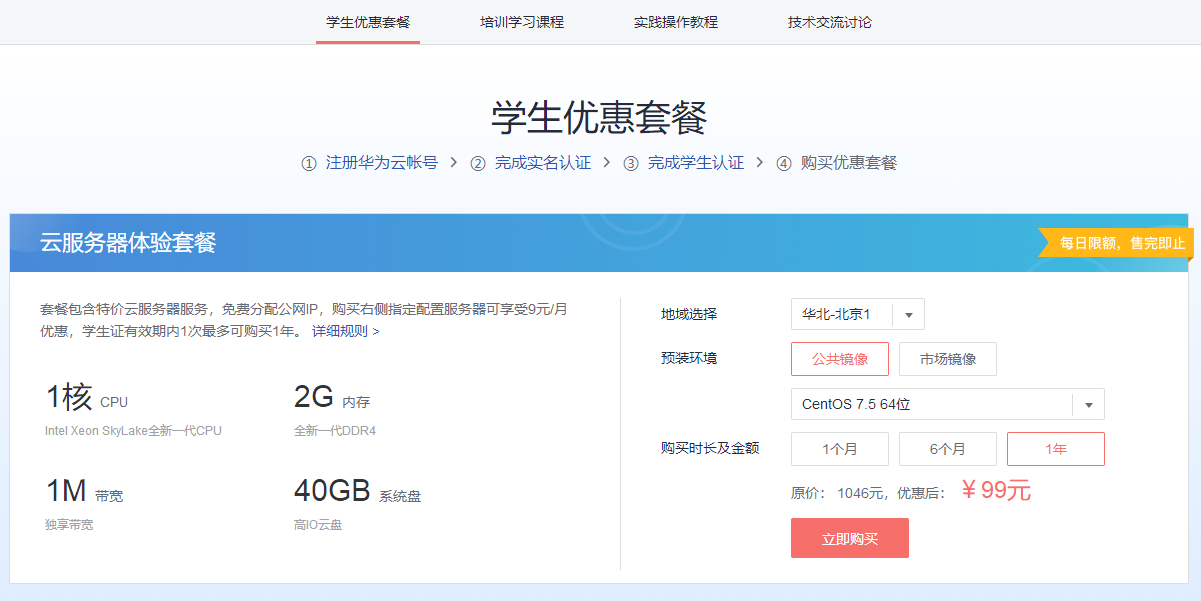The height and width of the screenshot is (601, 1201).
Task: Open 培训学习课程 tab
Action: tap(522, 22)
